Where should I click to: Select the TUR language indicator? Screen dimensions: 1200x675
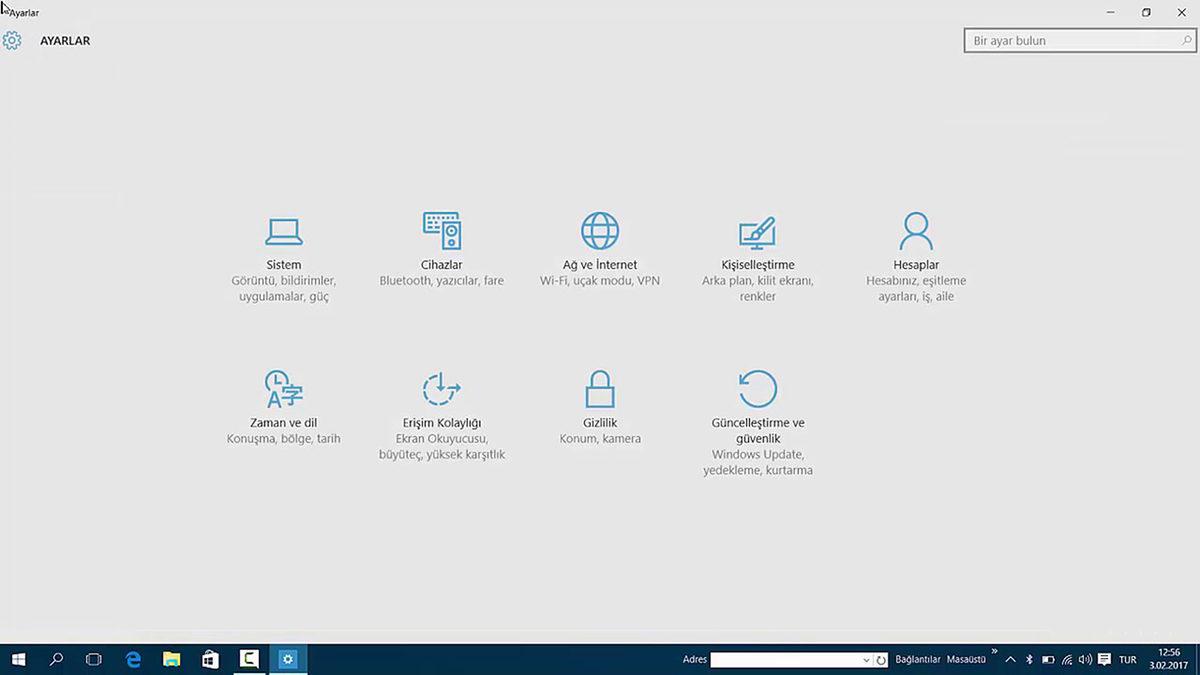(x=1127, y=659)
